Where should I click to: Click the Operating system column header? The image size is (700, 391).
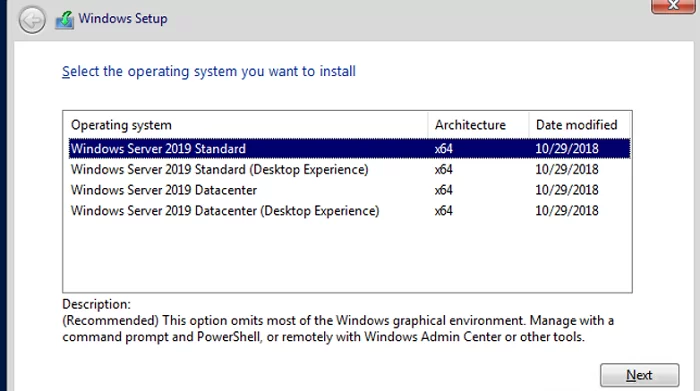click(246, 125)
